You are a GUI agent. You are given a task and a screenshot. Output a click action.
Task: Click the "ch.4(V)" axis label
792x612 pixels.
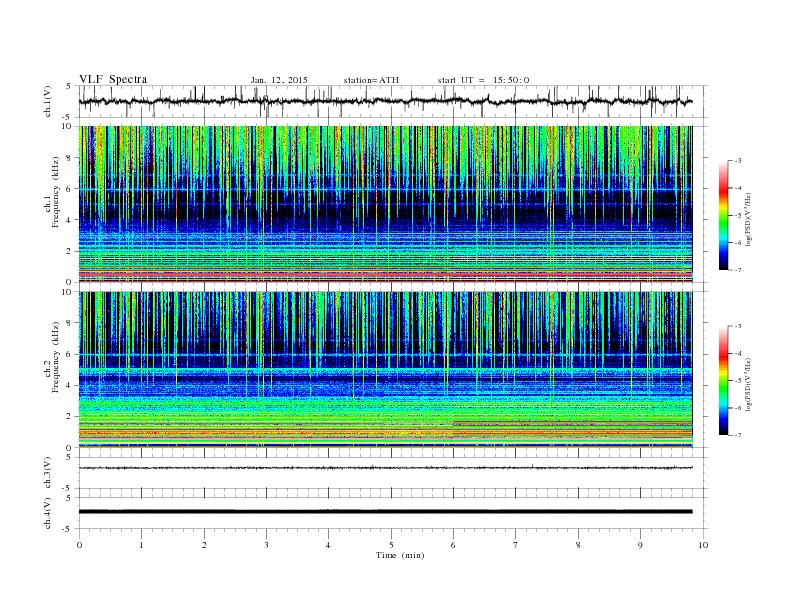pyautogui.click(x=48, y=513)
